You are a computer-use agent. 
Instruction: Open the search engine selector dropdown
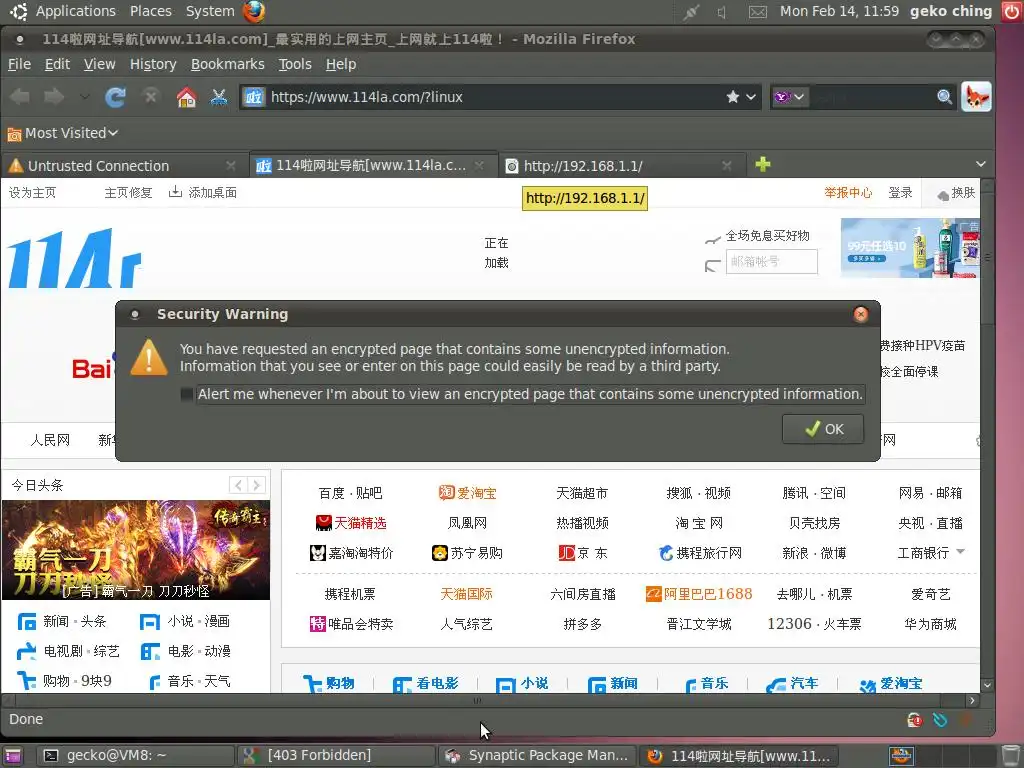(x=790, y=97)
